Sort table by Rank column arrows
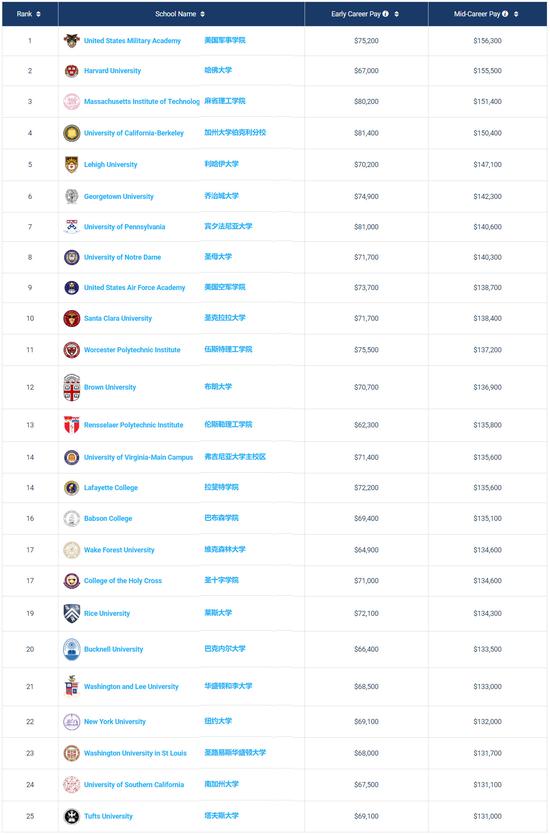This screenshot has height=835, width=550. (38, 14)
